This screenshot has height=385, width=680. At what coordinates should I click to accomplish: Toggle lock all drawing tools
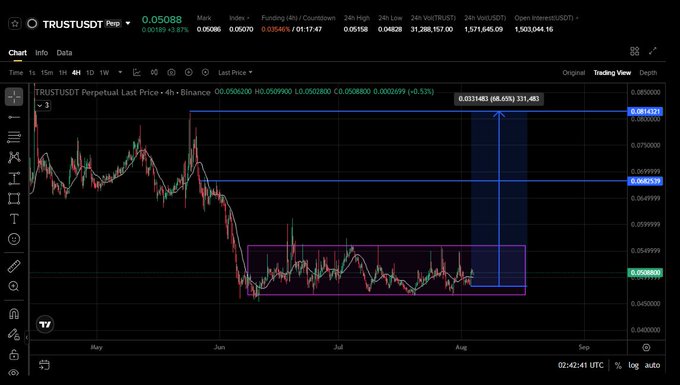(14, 354)
